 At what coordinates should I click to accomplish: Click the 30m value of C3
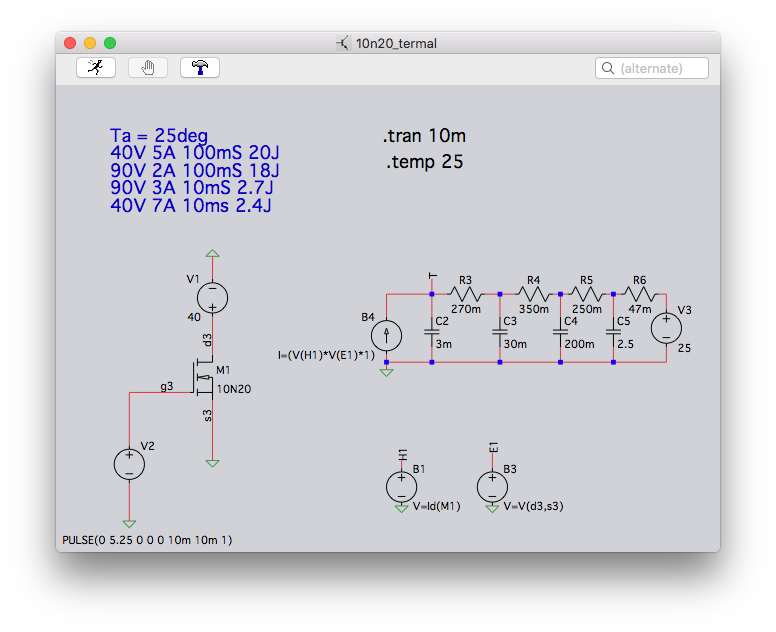point(515,344)
